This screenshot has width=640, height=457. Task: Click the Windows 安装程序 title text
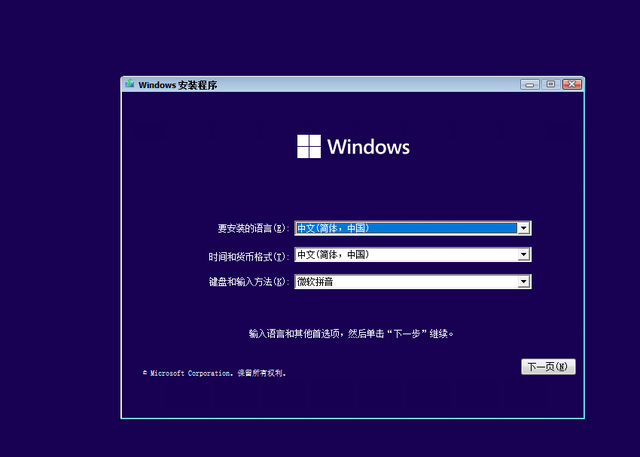pyautogui.click(x=178, y=85)
